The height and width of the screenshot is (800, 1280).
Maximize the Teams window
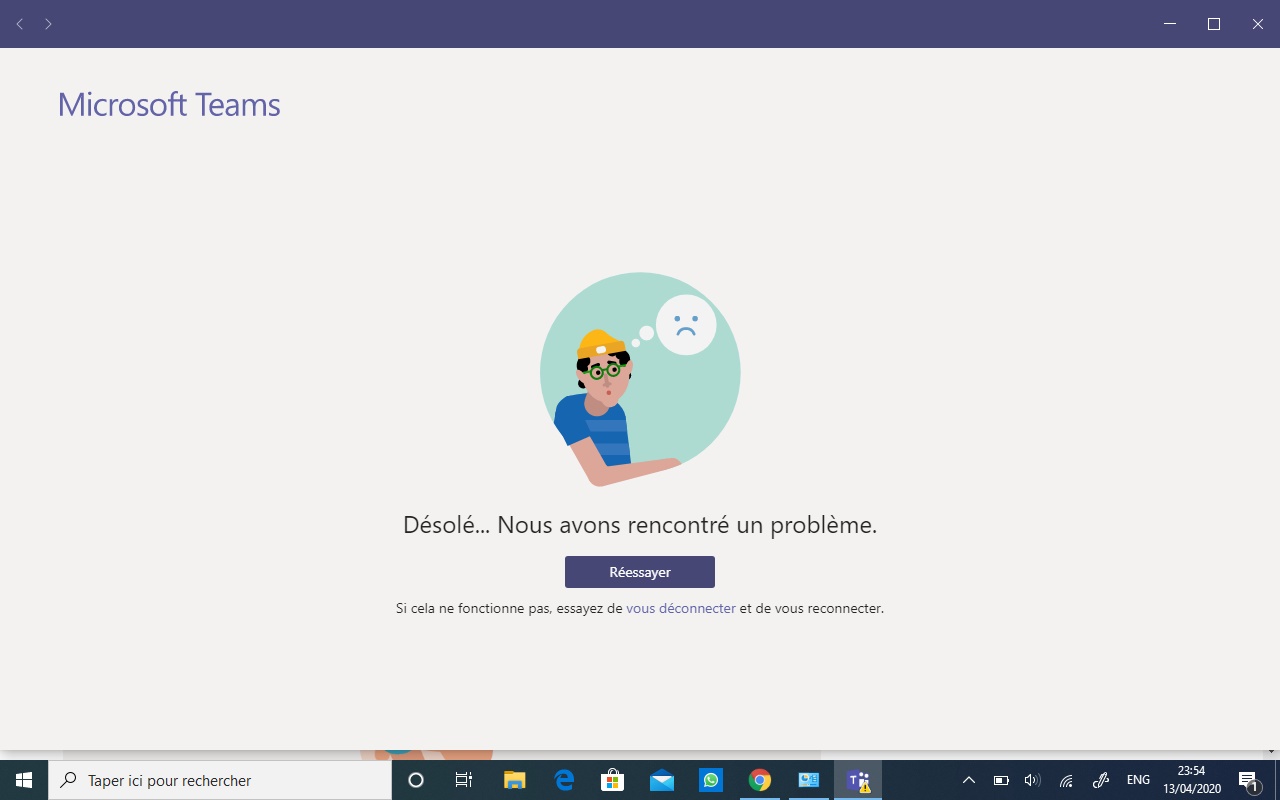point(1214,24)
